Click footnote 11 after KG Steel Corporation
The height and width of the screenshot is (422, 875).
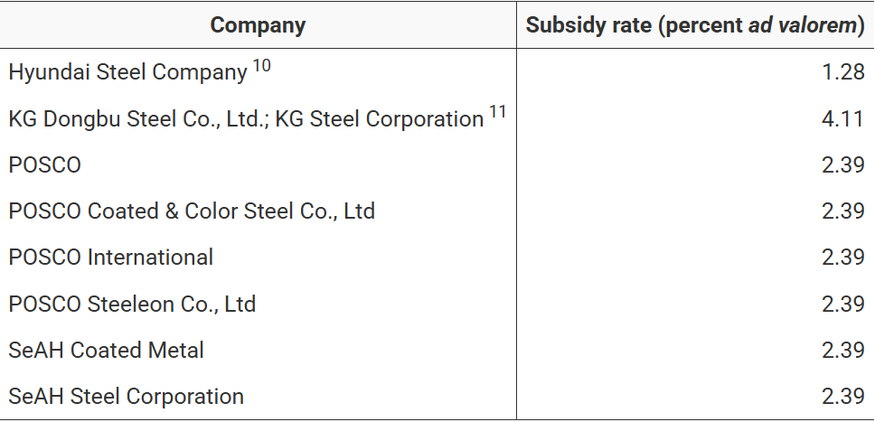(497, 113)
